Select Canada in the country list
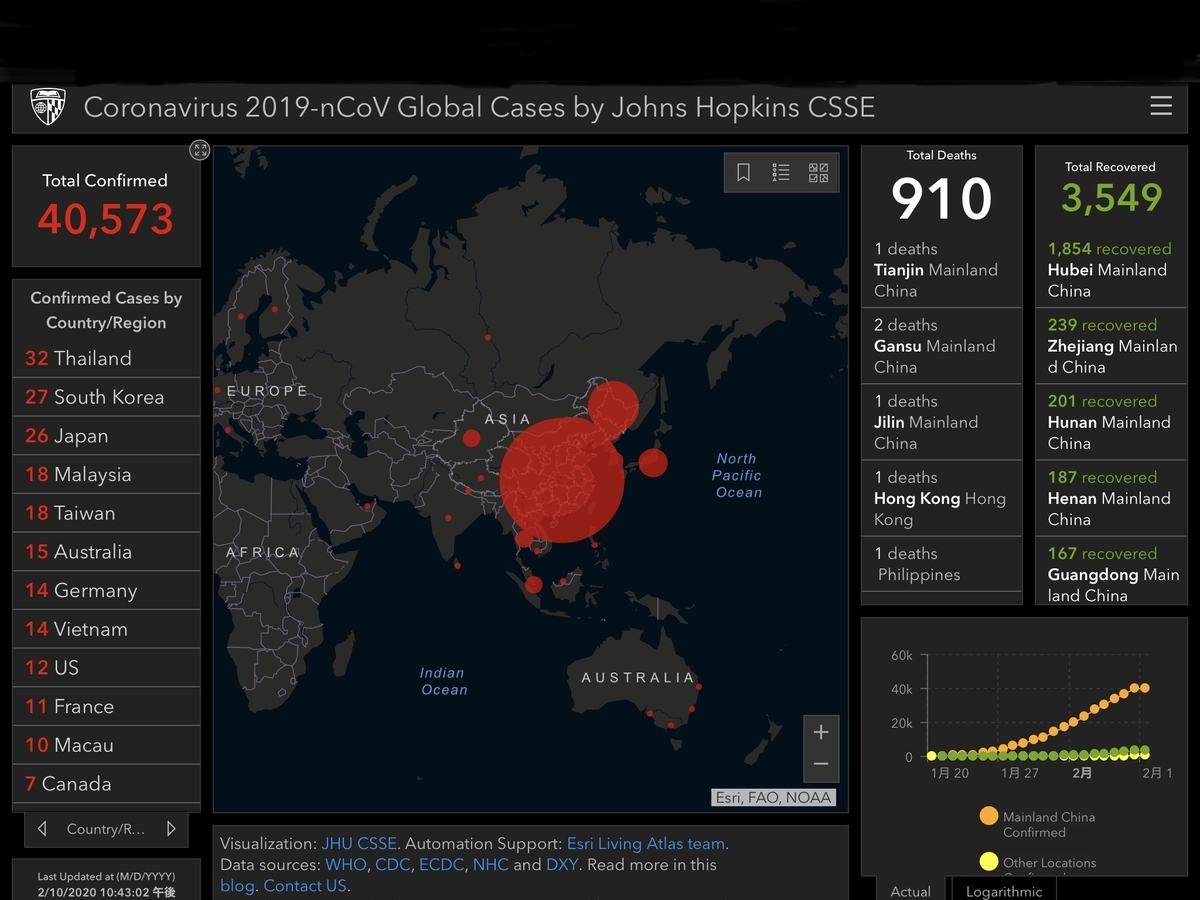1200x900 pixels. point(106,784)
